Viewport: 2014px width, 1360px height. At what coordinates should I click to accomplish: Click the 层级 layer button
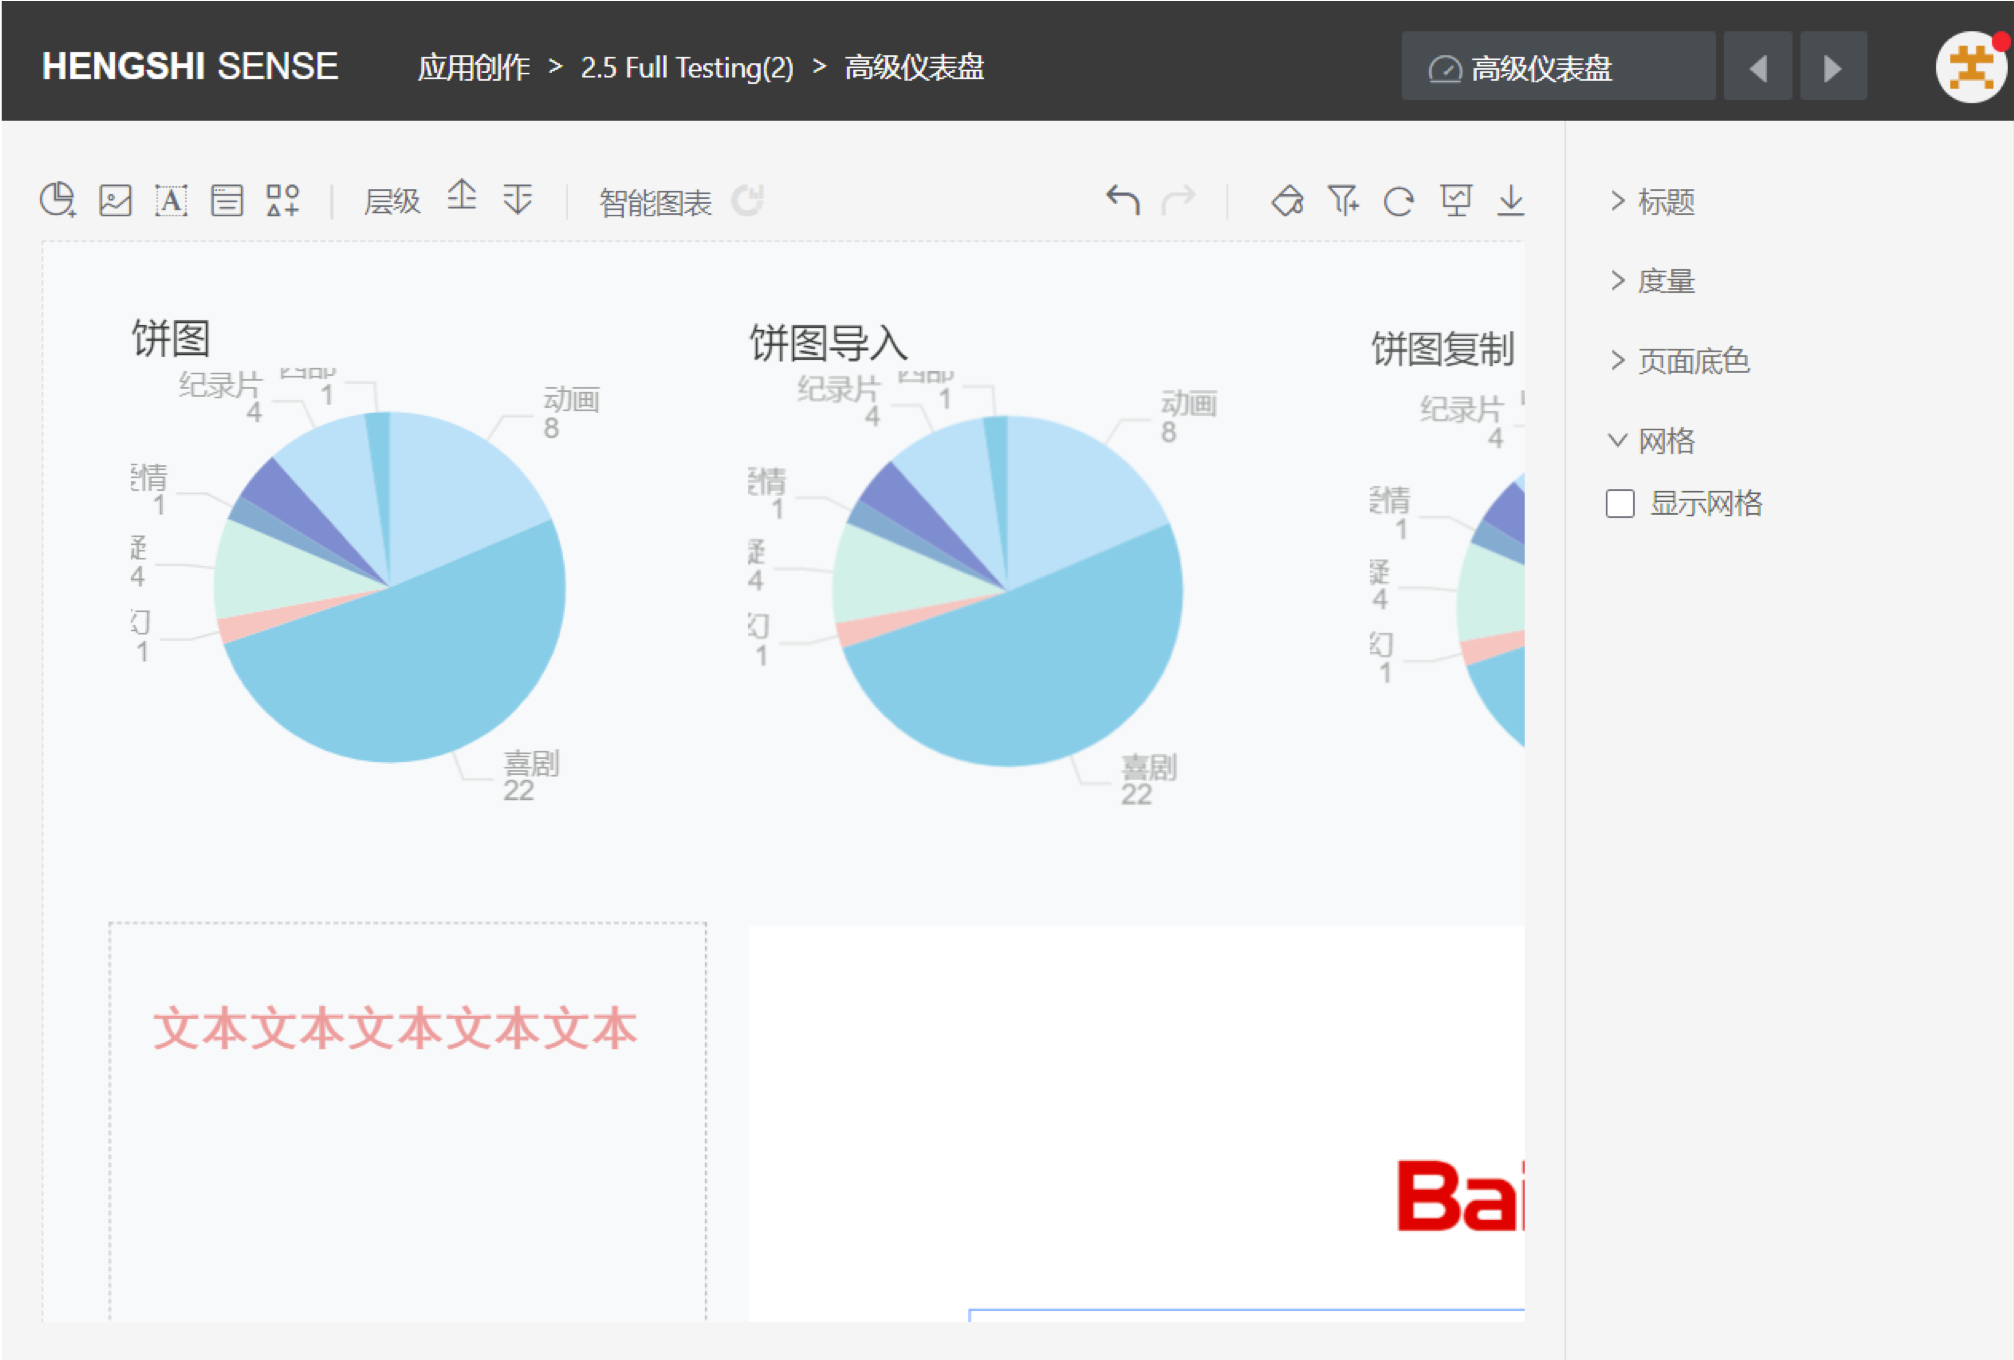coord(392,200)
